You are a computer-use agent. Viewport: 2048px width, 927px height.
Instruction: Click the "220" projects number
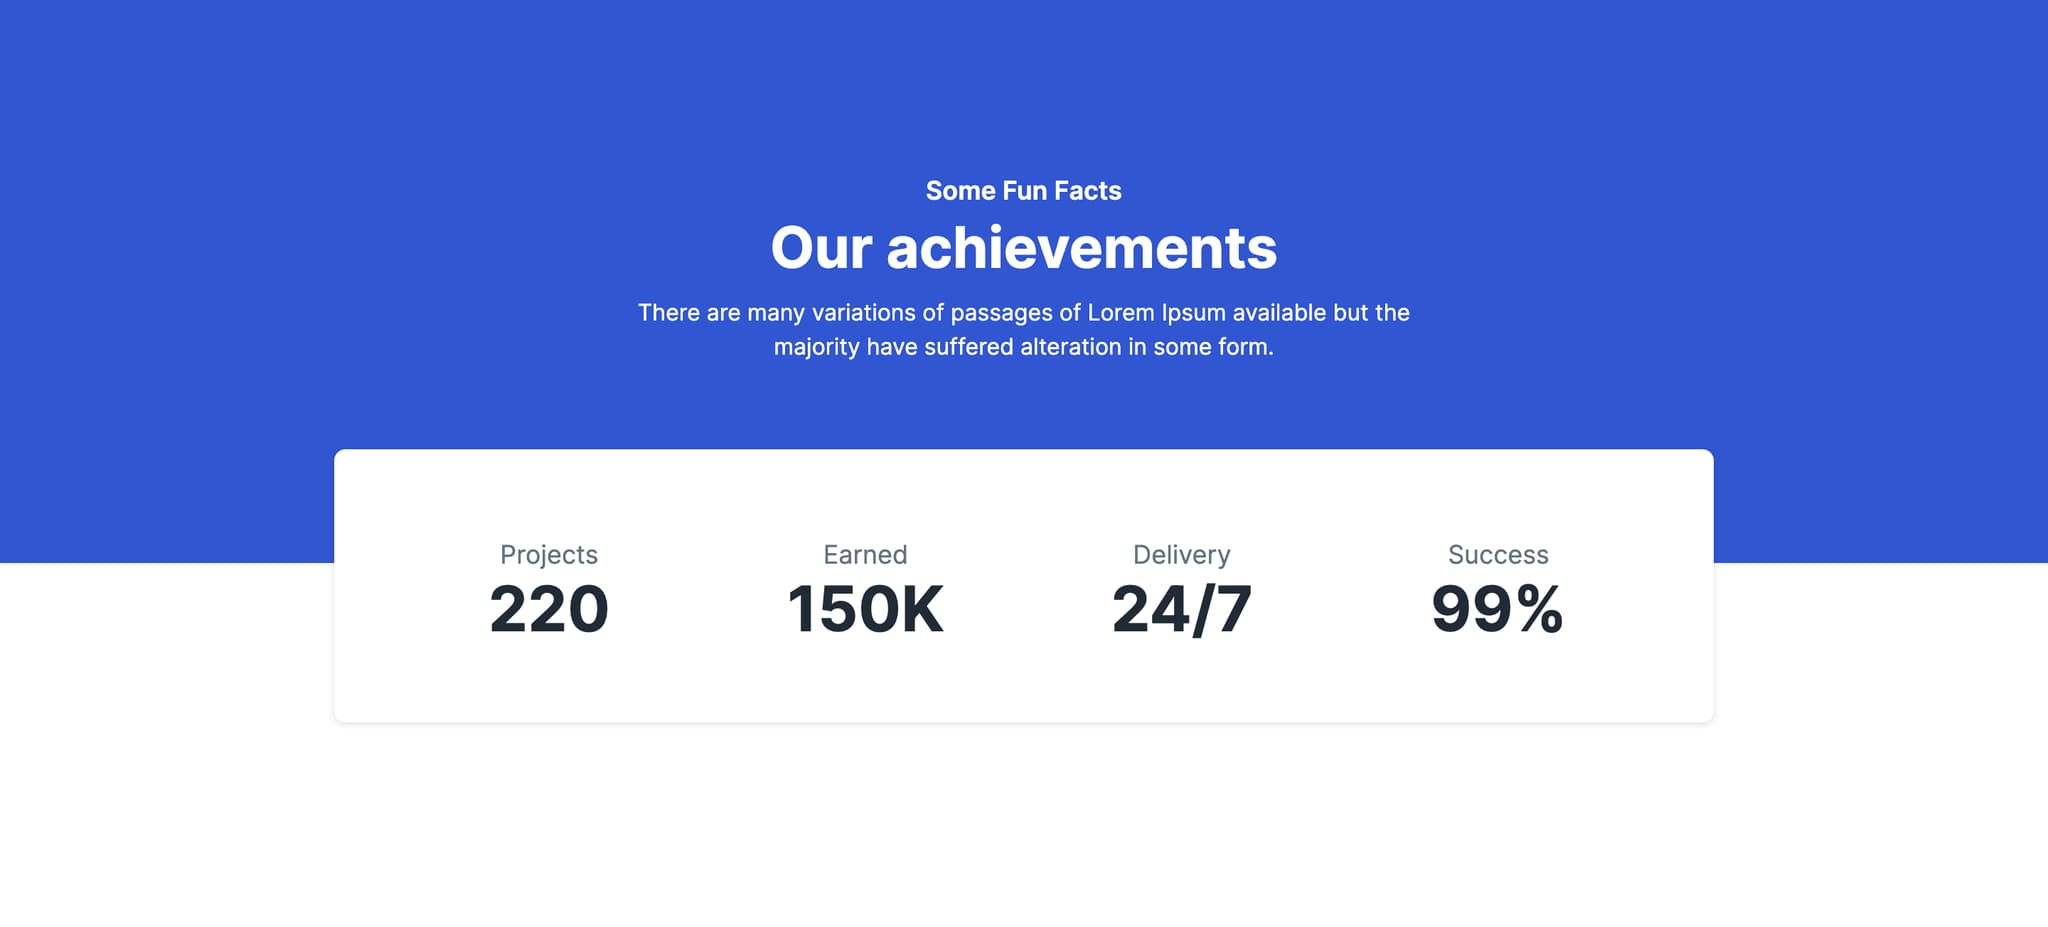point(549,609)
